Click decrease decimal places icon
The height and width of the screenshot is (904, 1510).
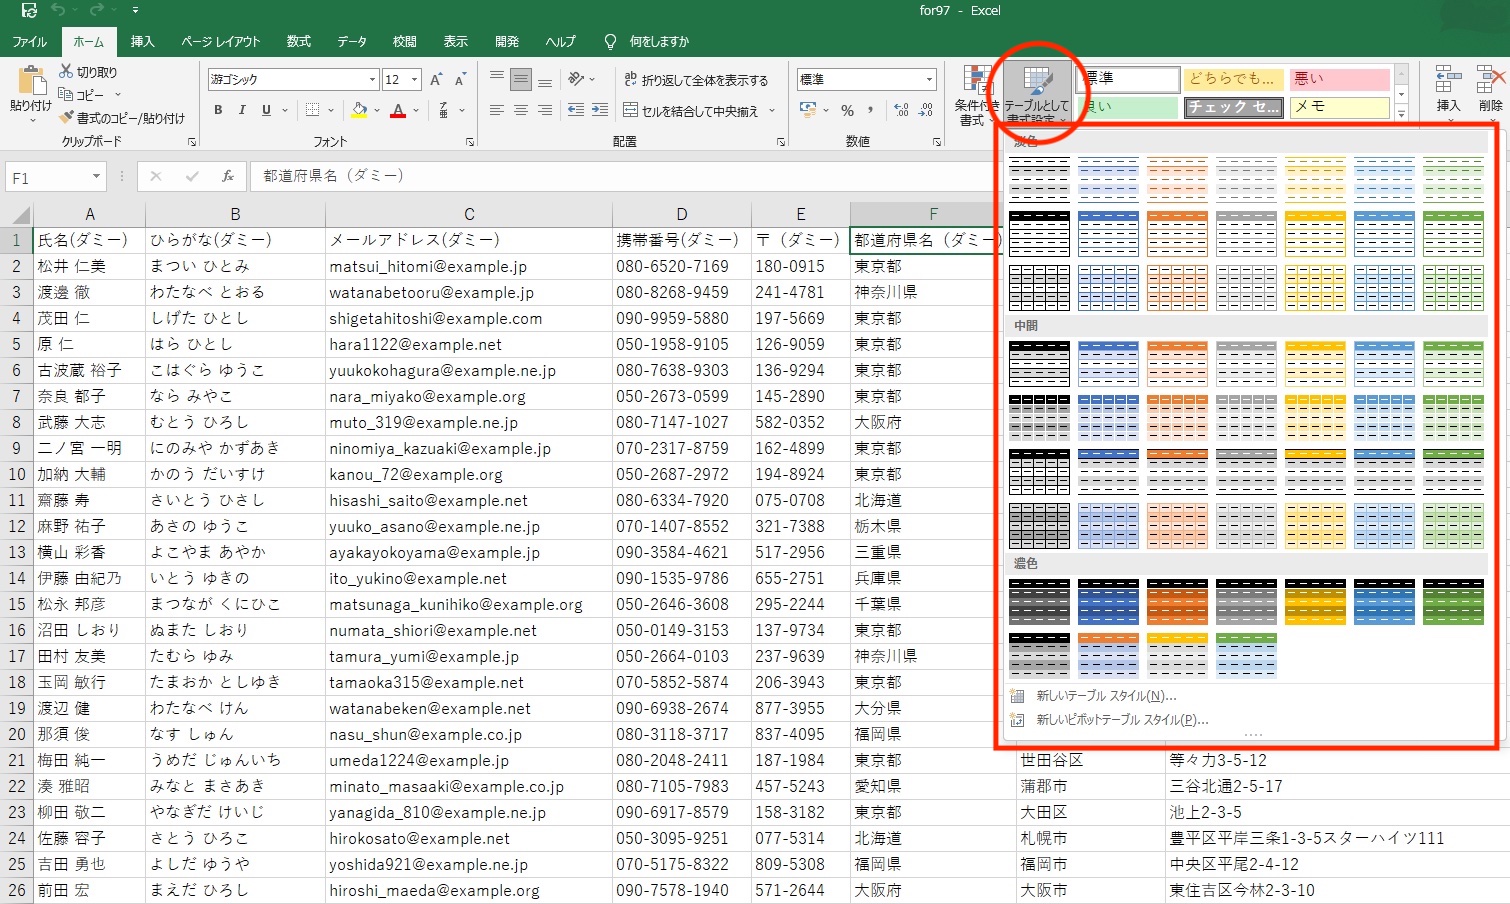(926, 110)
